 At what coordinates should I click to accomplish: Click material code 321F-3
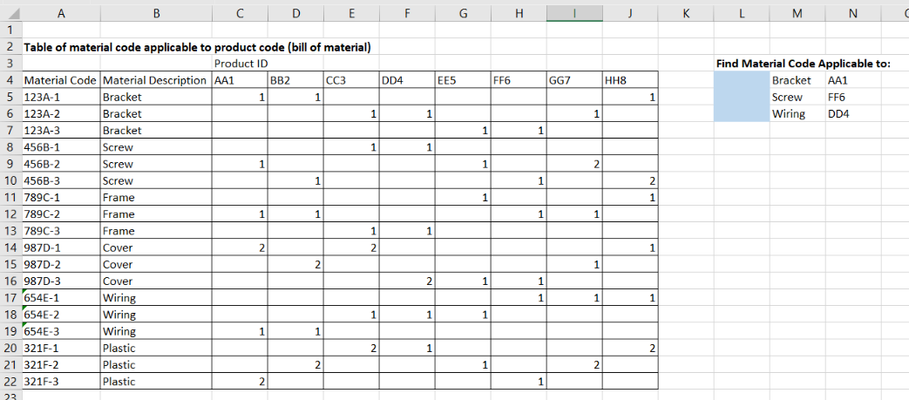tap(61, 381)
